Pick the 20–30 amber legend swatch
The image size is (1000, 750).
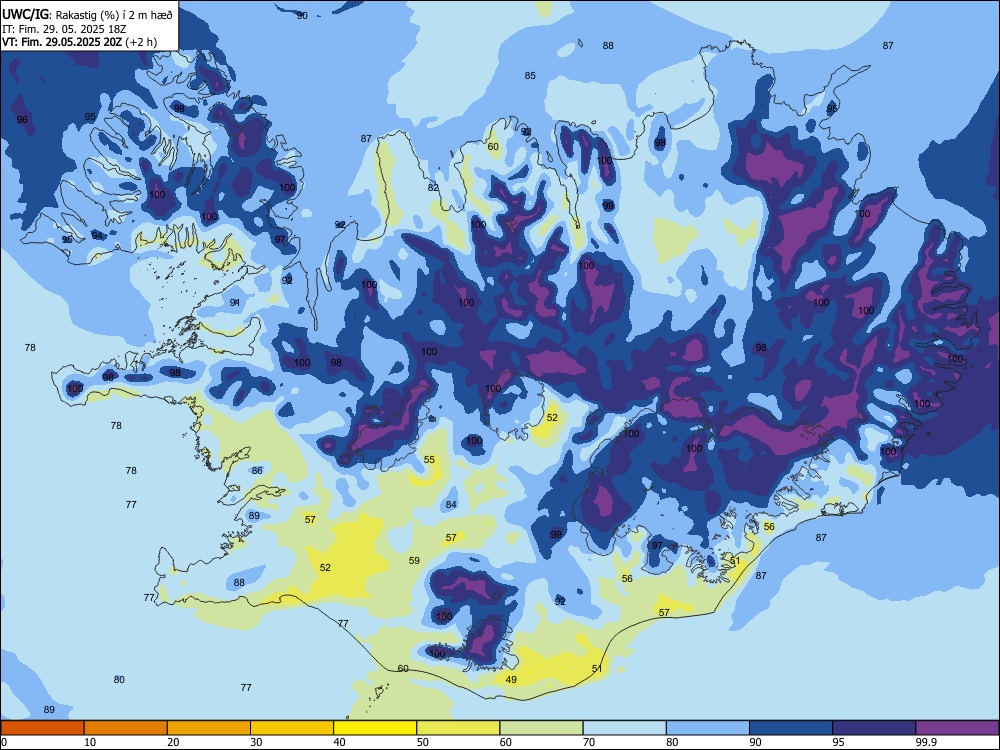point(209,728)
